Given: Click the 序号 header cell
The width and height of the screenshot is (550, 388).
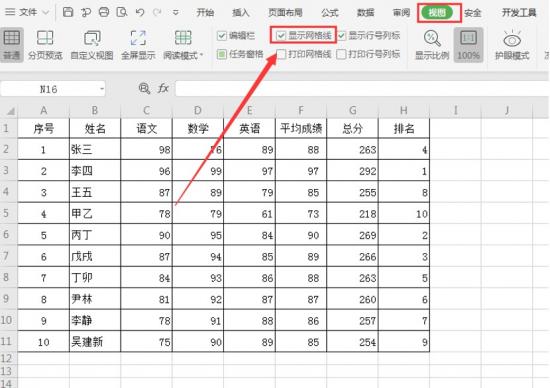Looking at the screenshot, I should (44, 128).
